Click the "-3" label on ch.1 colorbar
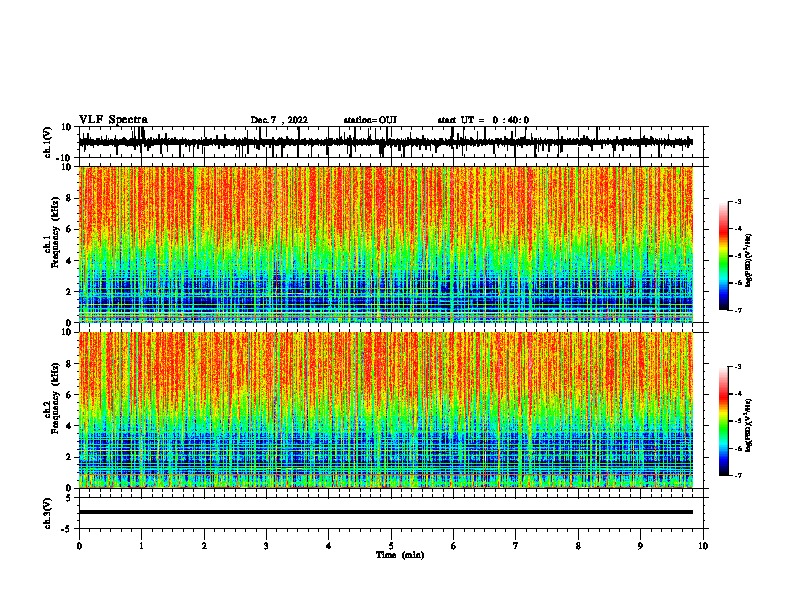792x612 pixels. point(737,201)
